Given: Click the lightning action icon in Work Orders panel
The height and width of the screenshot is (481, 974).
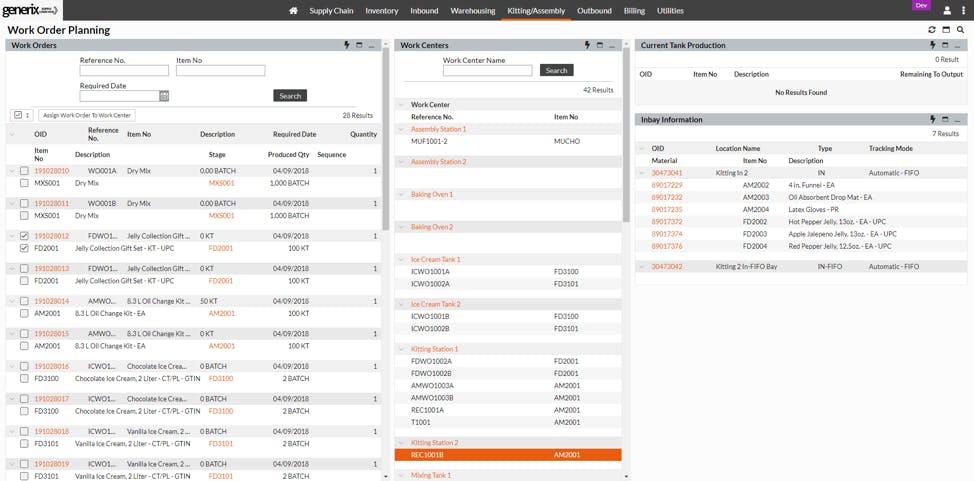Looking at the screenshot, I should (x=347, y=45).
